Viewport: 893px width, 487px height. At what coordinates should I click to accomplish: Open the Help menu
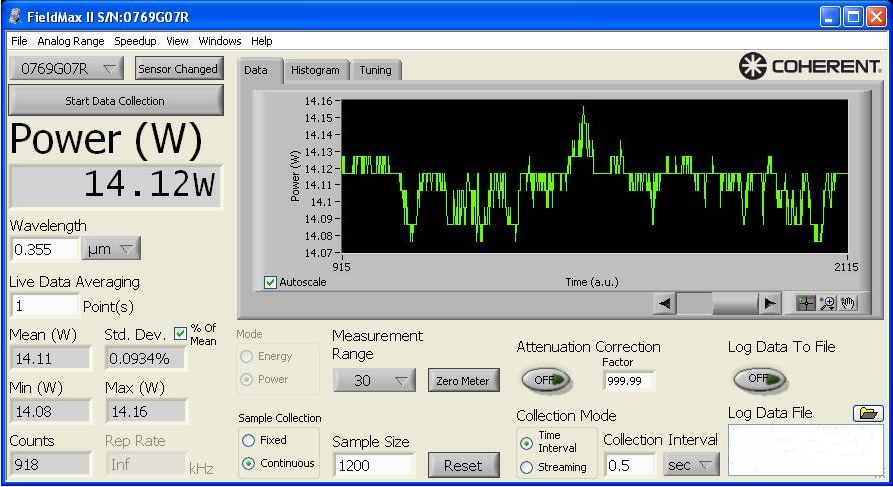tap(261, 41)
